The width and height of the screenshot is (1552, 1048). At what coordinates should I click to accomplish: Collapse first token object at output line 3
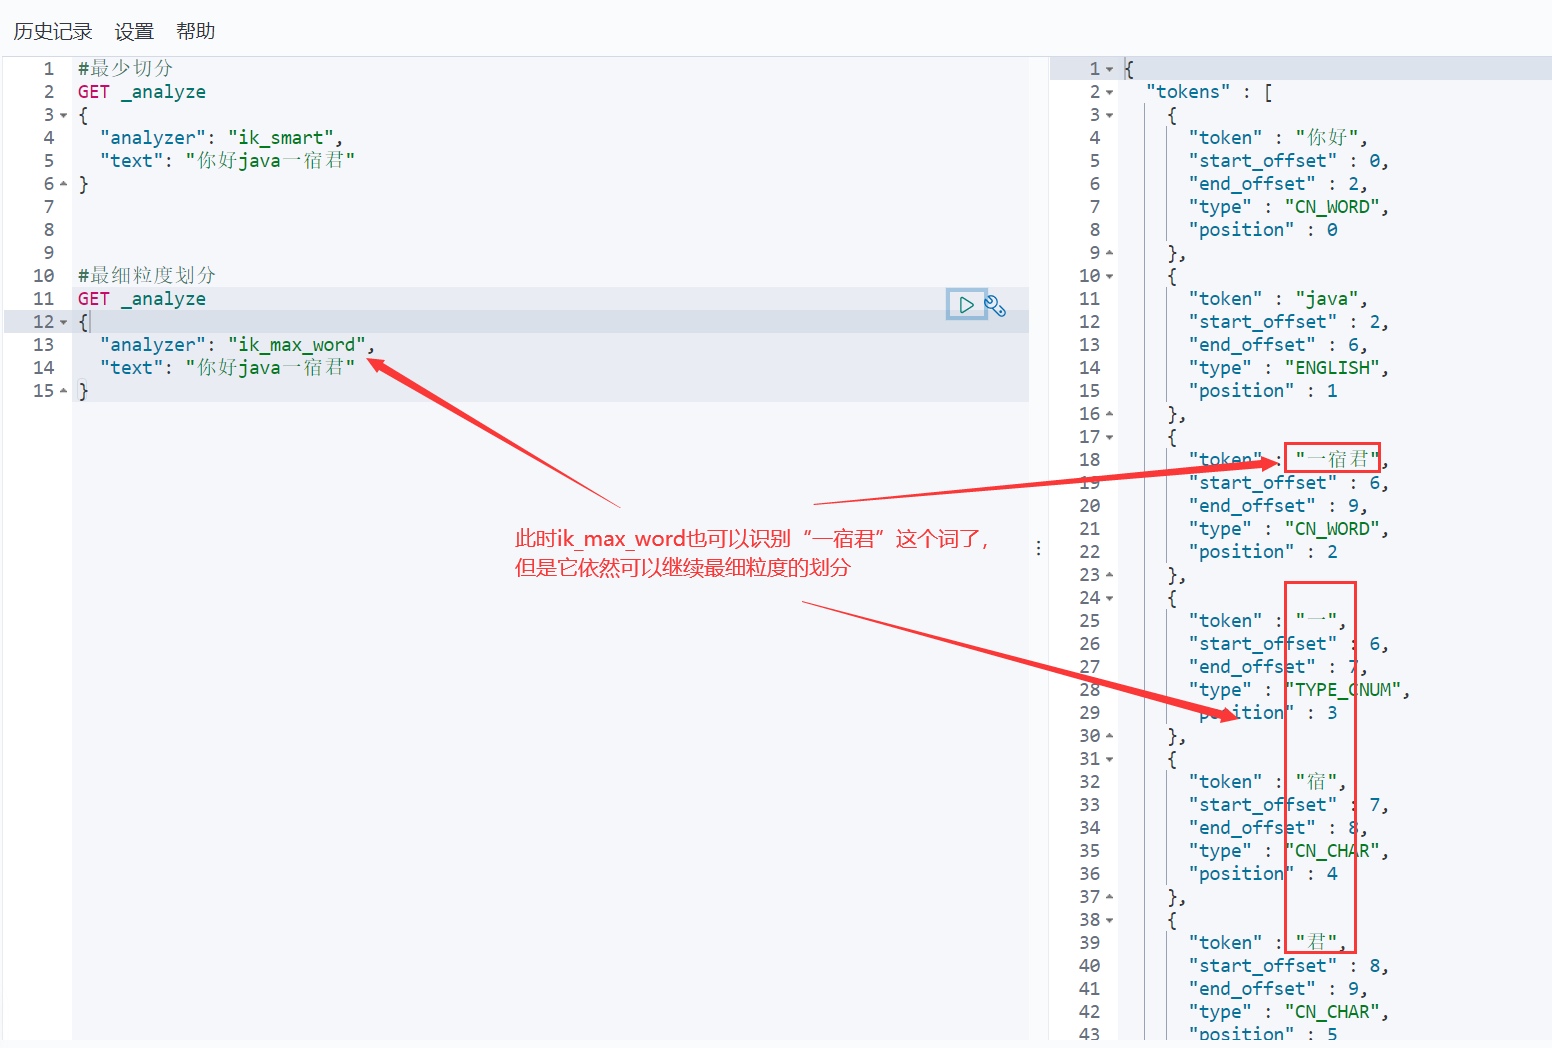(1110, 115)
